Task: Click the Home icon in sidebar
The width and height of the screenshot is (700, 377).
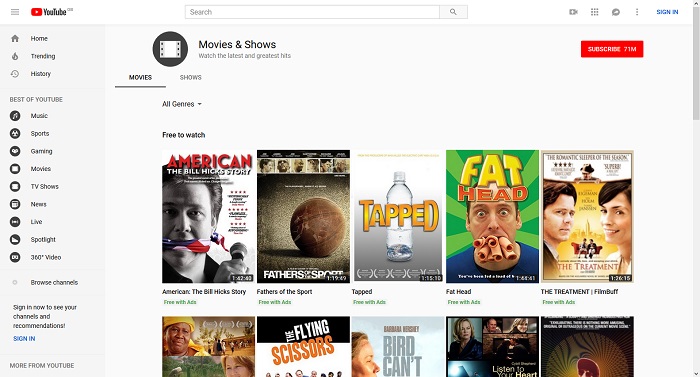Action: pos(15,38)
